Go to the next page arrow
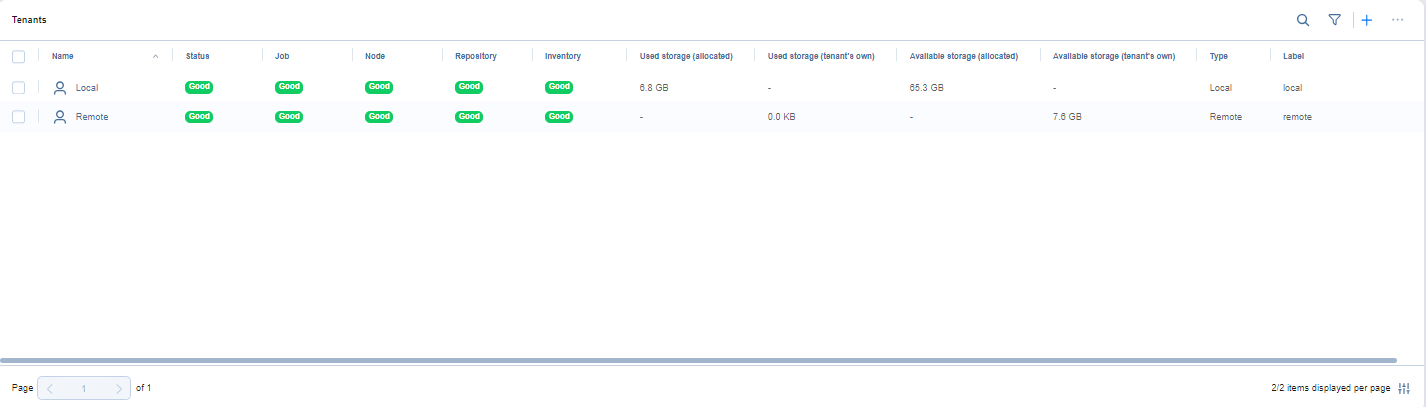Image resolution: width=1426 pixels, height=407 pixels. (x=119, y=388)
